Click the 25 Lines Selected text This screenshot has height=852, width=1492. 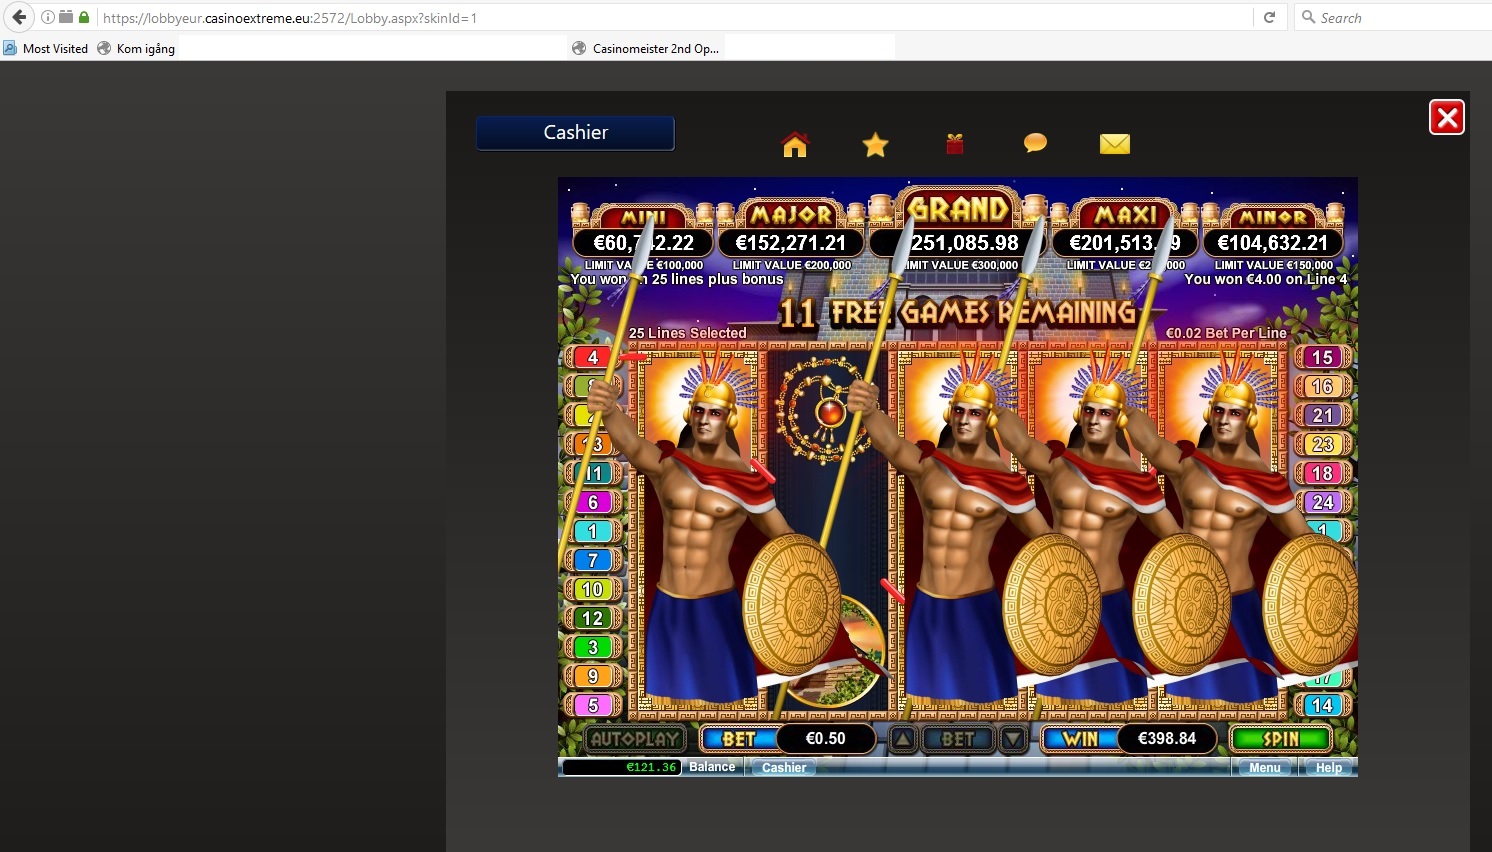coord(688,333)
